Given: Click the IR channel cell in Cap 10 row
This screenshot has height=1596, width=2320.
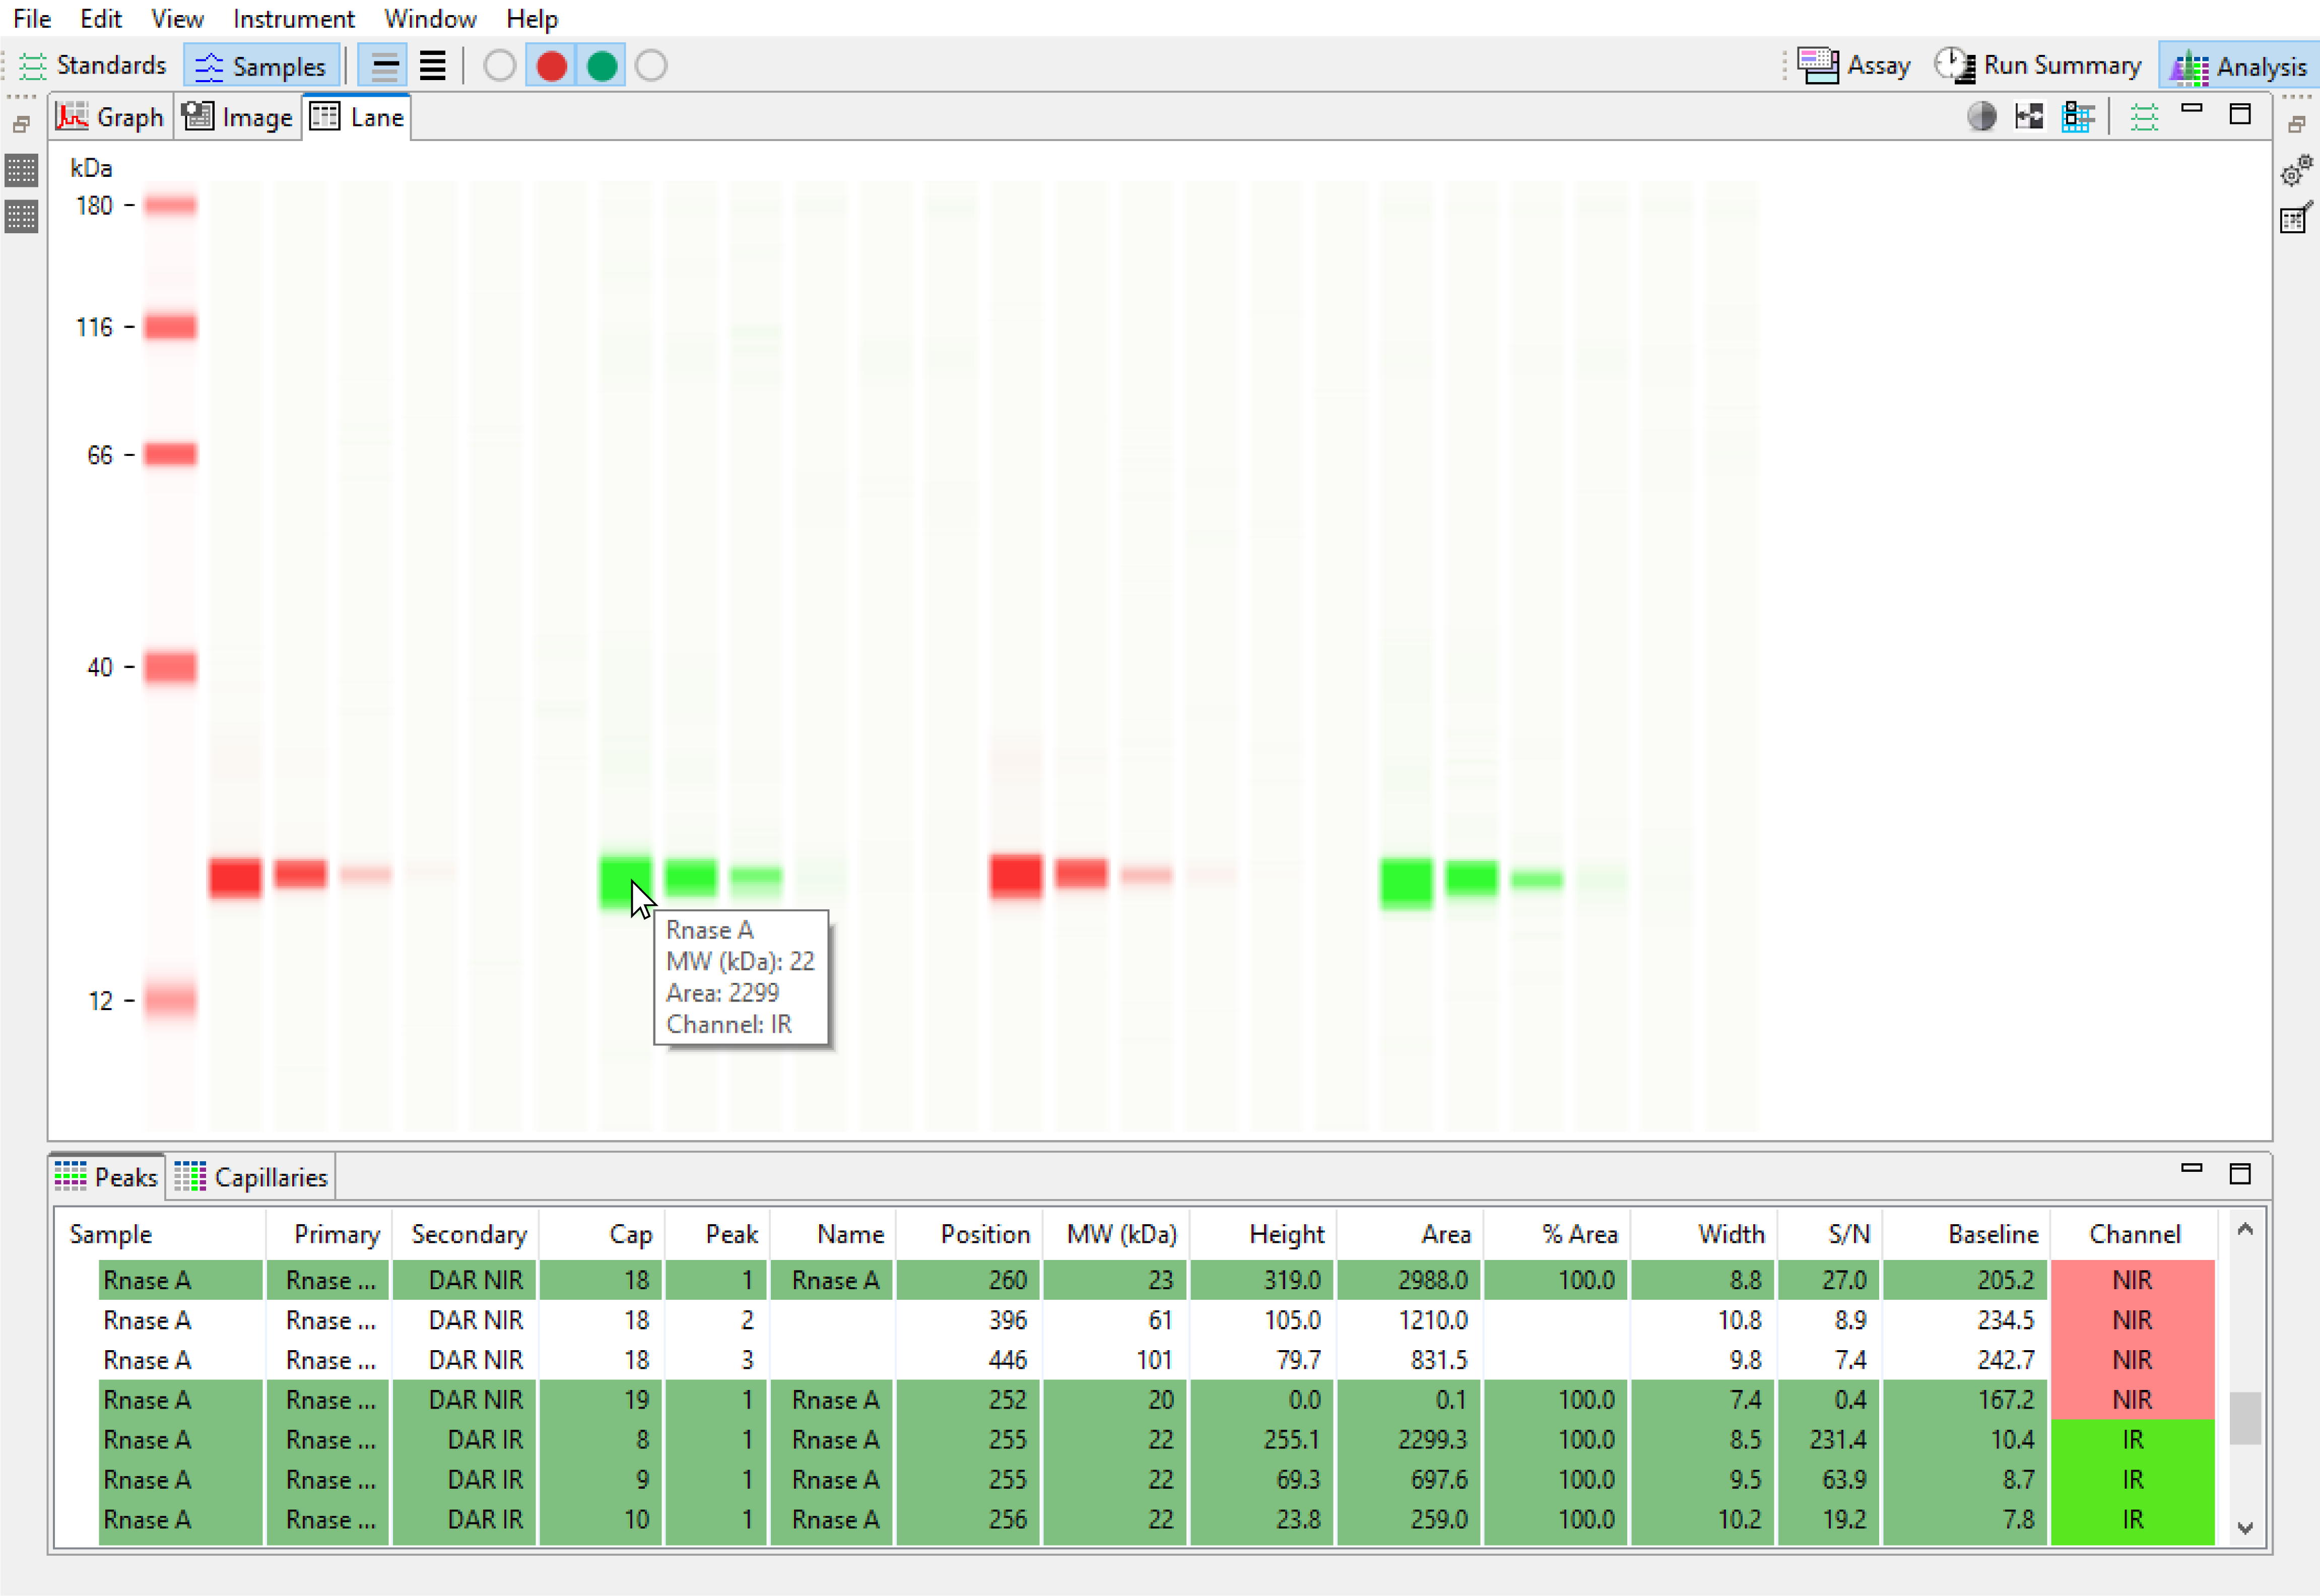Looking at the screenshot, I should pyautogui.click(x=2133, y=1520).
